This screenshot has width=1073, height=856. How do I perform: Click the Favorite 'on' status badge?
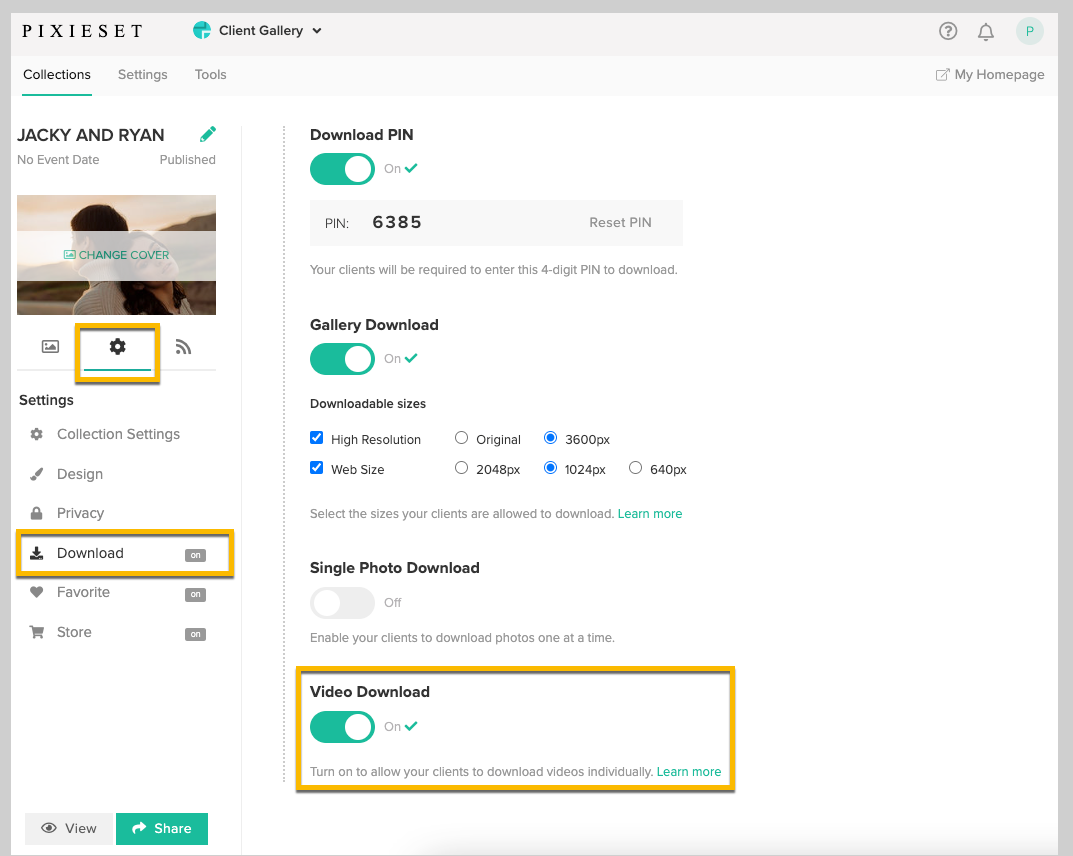tap(196, 595)
